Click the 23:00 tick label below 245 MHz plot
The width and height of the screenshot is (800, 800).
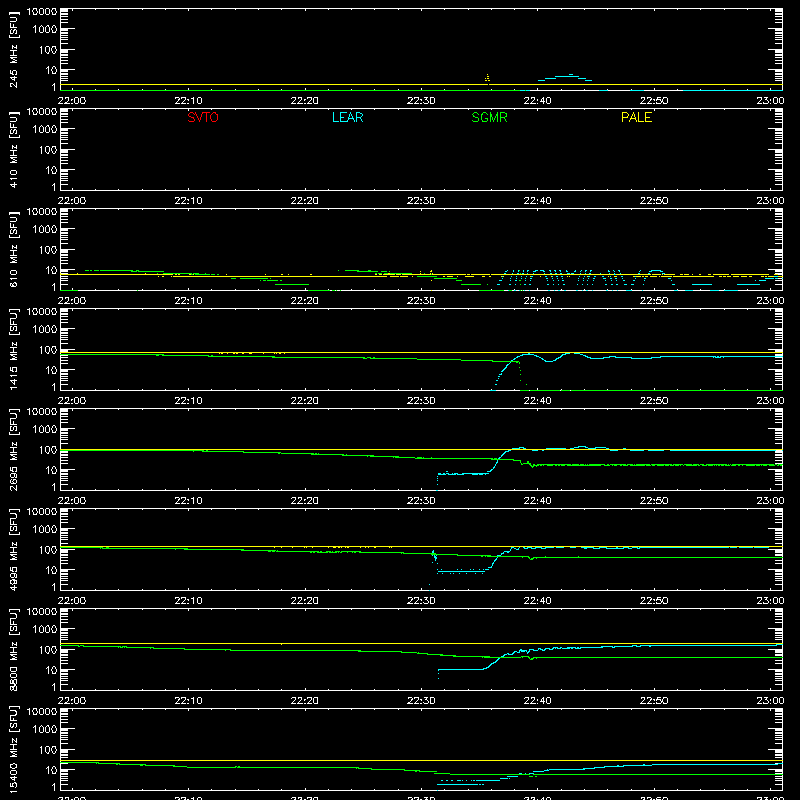[770, 101]
